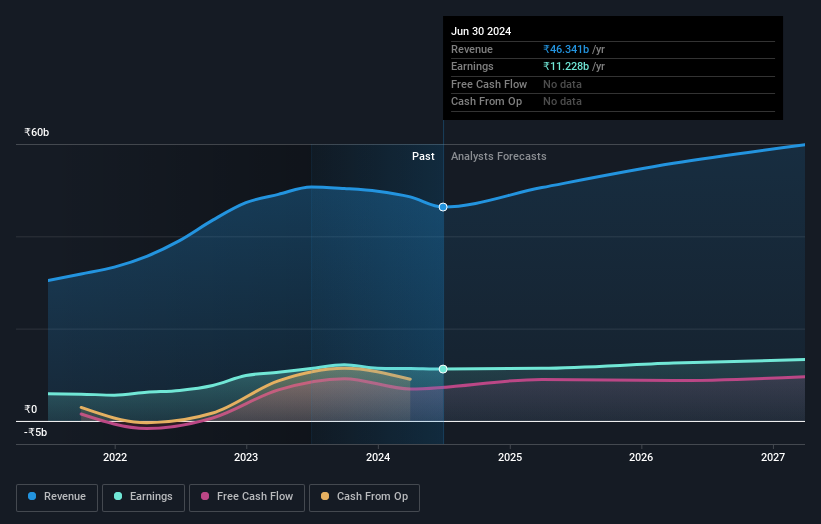Screen dimensions: 821x524
Task: Toggle the Cash From Op legend series
Action: 364,497
